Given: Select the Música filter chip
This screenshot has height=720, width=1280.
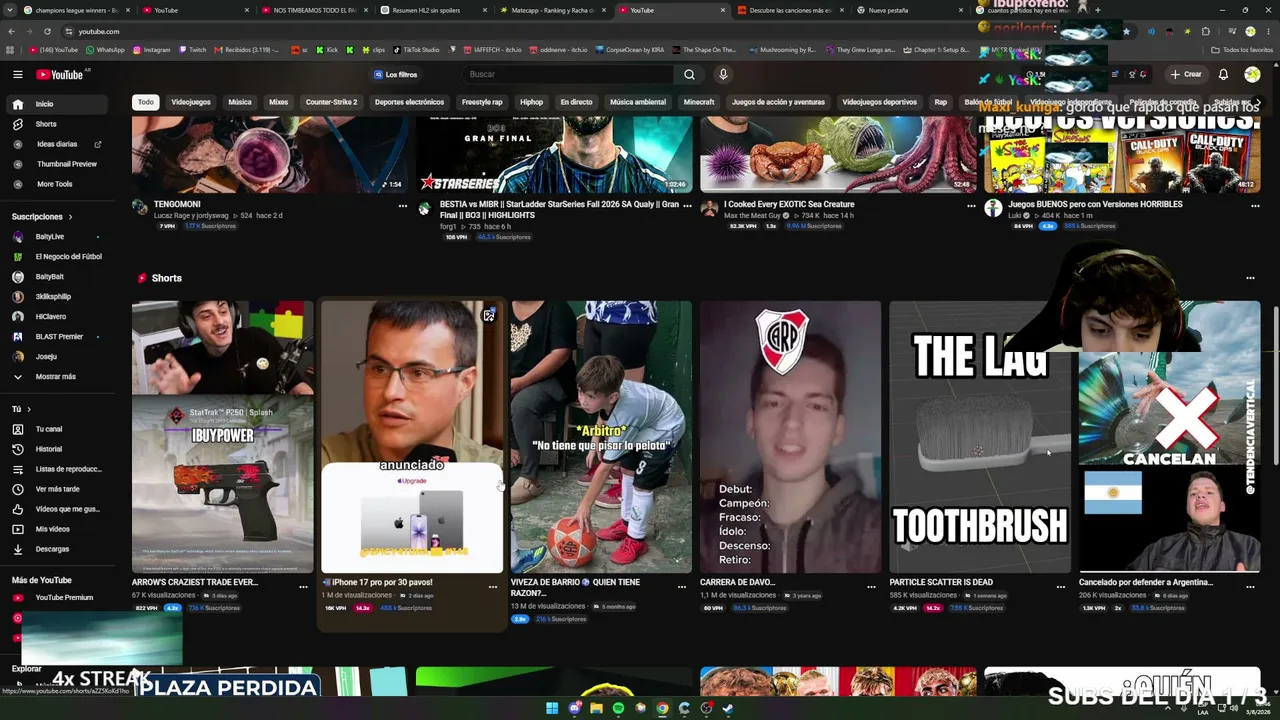Looking at the screenshot, I should 240,102.
